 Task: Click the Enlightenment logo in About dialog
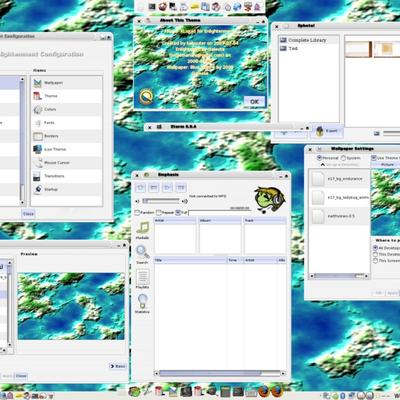(x=146, y=96)
